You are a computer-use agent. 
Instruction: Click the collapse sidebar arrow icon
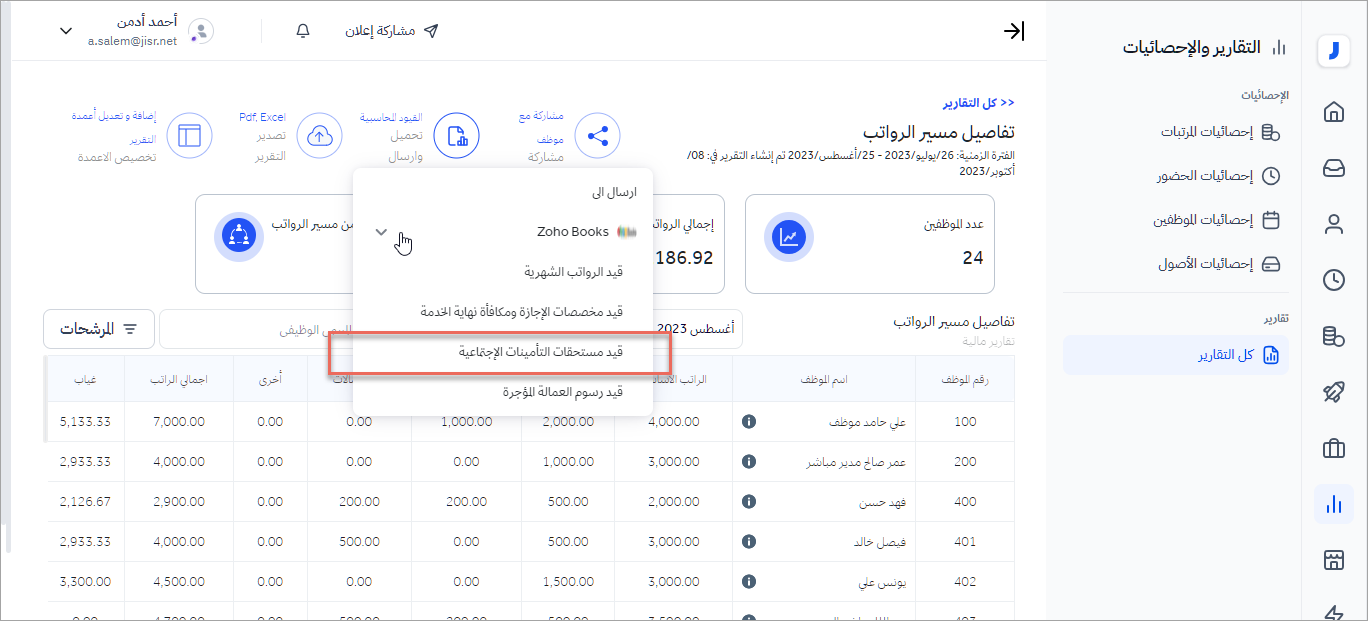tap(1013, 31)
